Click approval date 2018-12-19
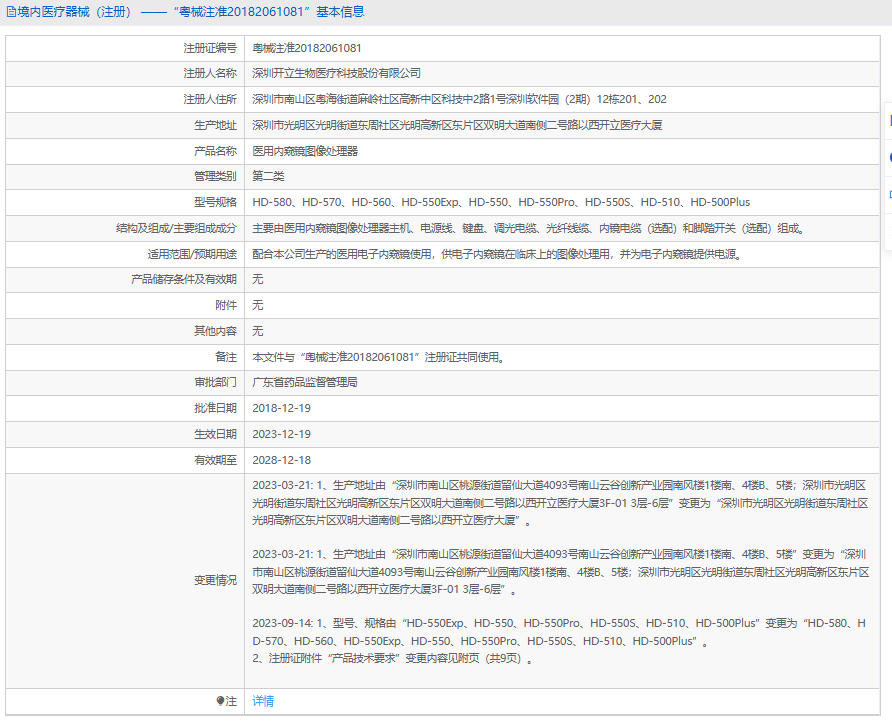 [x=282, y=408]
